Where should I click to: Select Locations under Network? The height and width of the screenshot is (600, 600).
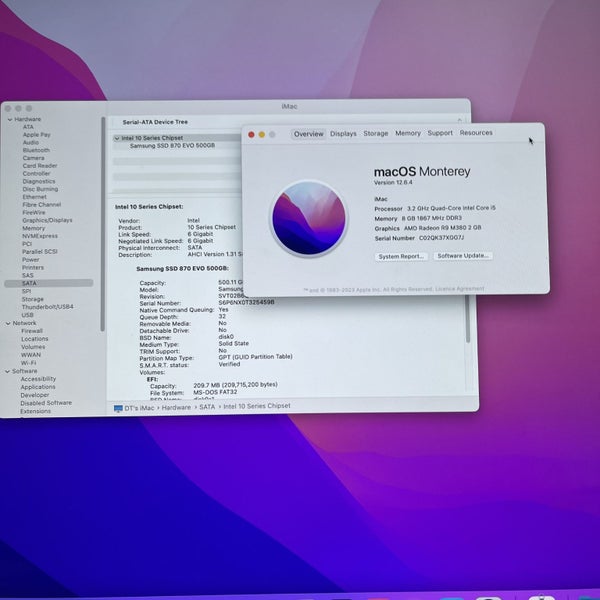pyautogui.click(x=34, y=339)
